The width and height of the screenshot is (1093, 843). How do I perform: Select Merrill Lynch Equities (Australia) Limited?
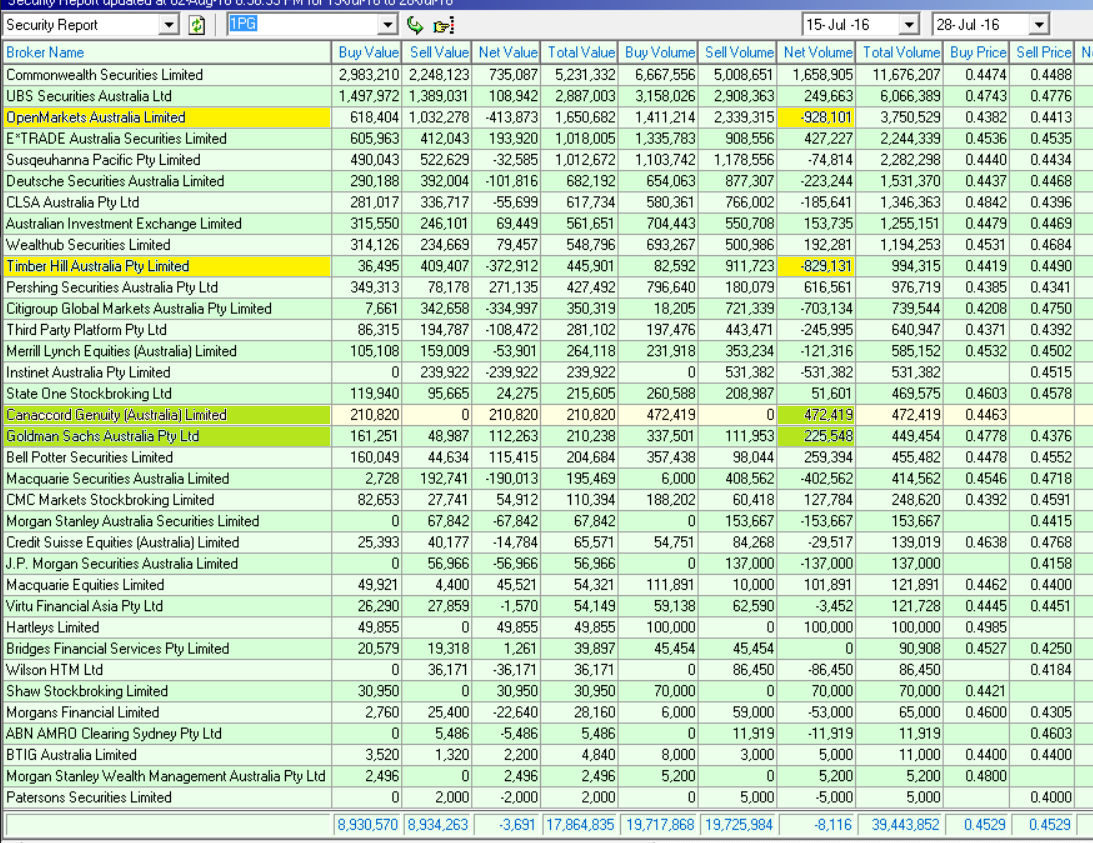(121, 351)
